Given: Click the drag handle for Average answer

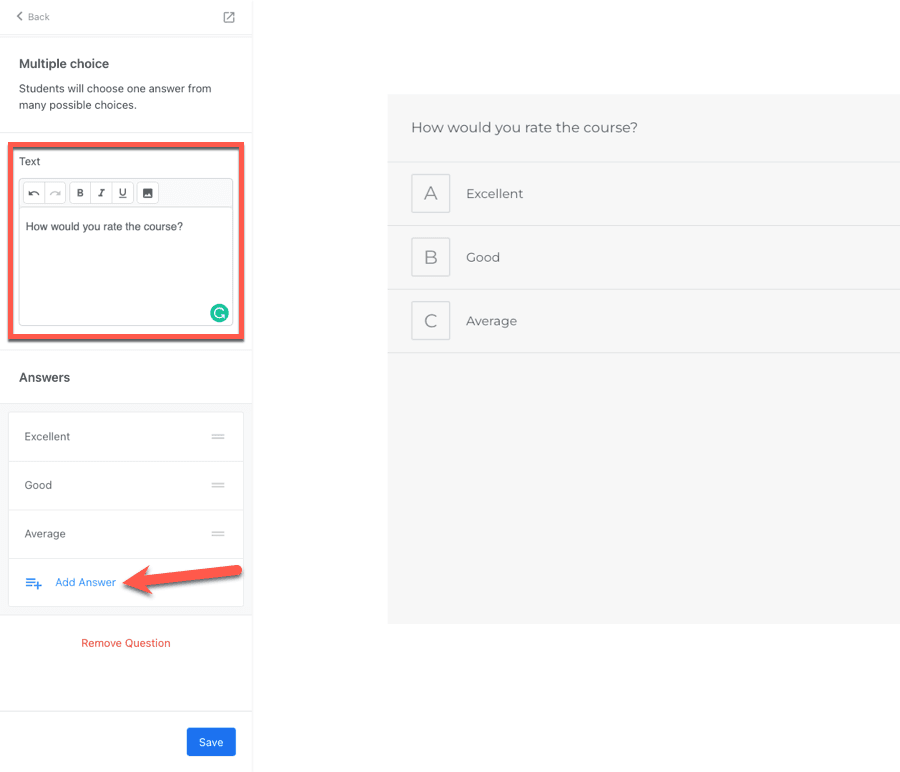Looking at the screenshot, I should click(218, 534).
